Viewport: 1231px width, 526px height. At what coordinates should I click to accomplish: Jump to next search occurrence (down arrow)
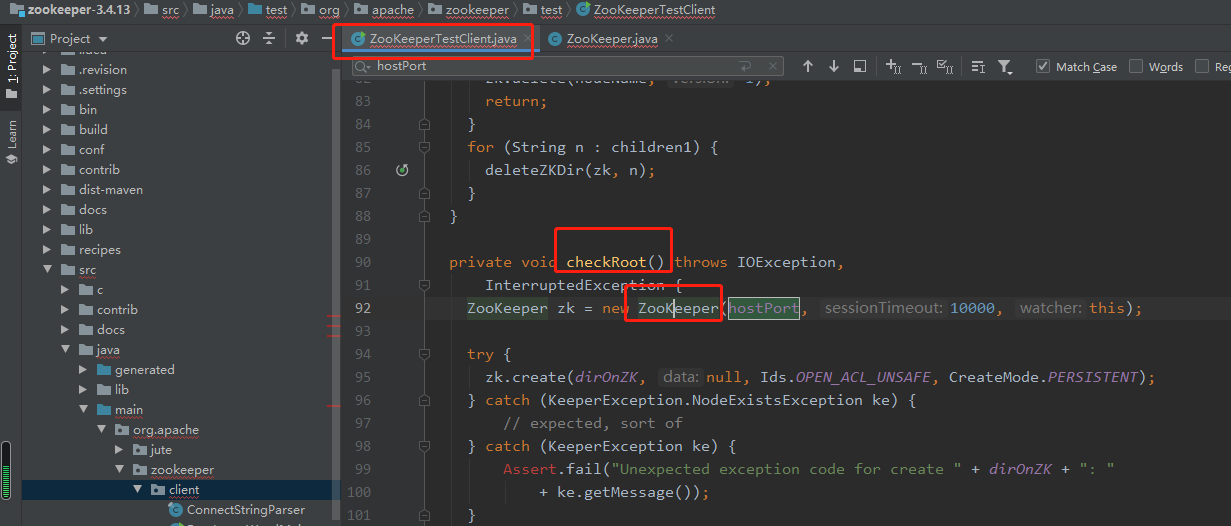click(x=834, y=66)
